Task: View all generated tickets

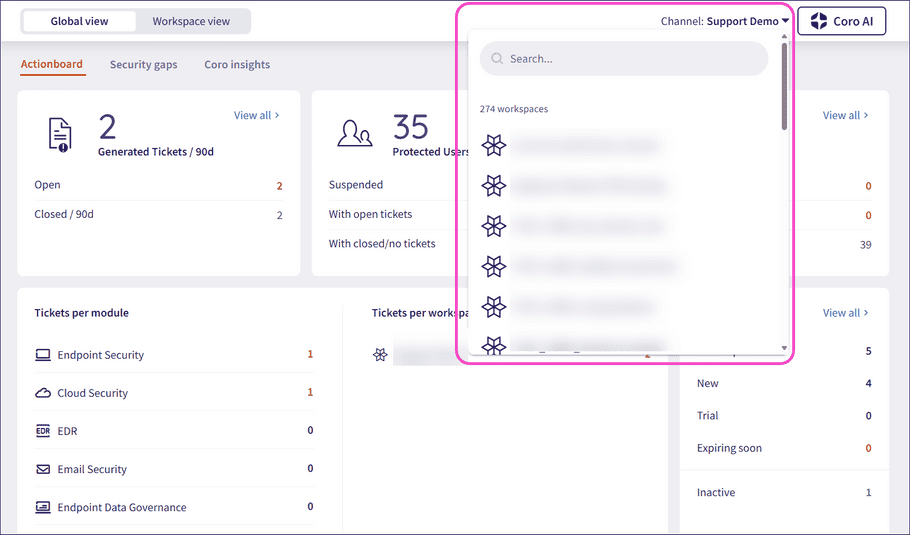Action: pyautogui.click(x=257, y=115)
